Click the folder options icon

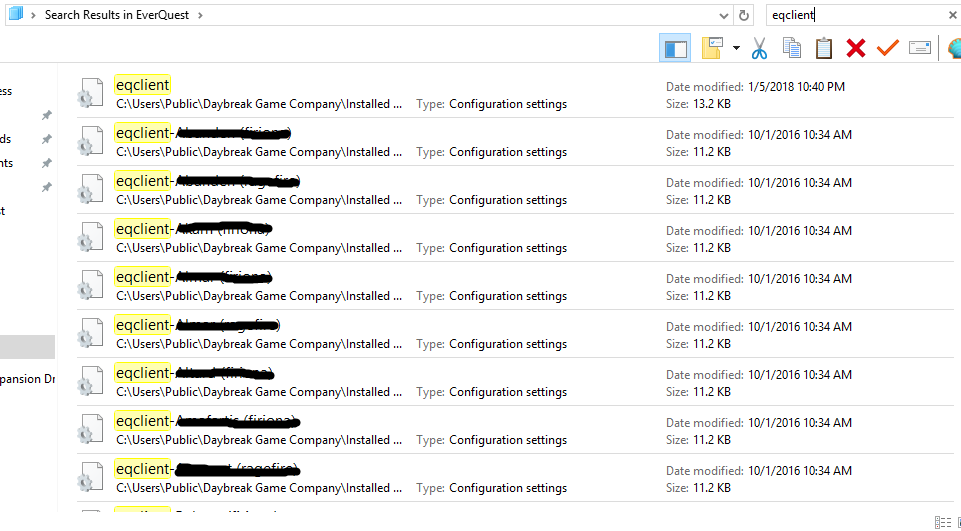coord(711,48)
